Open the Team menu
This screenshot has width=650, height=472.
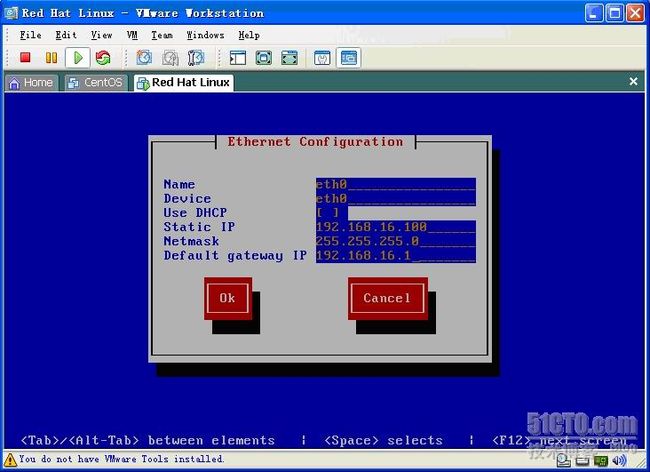pos(162,35)
